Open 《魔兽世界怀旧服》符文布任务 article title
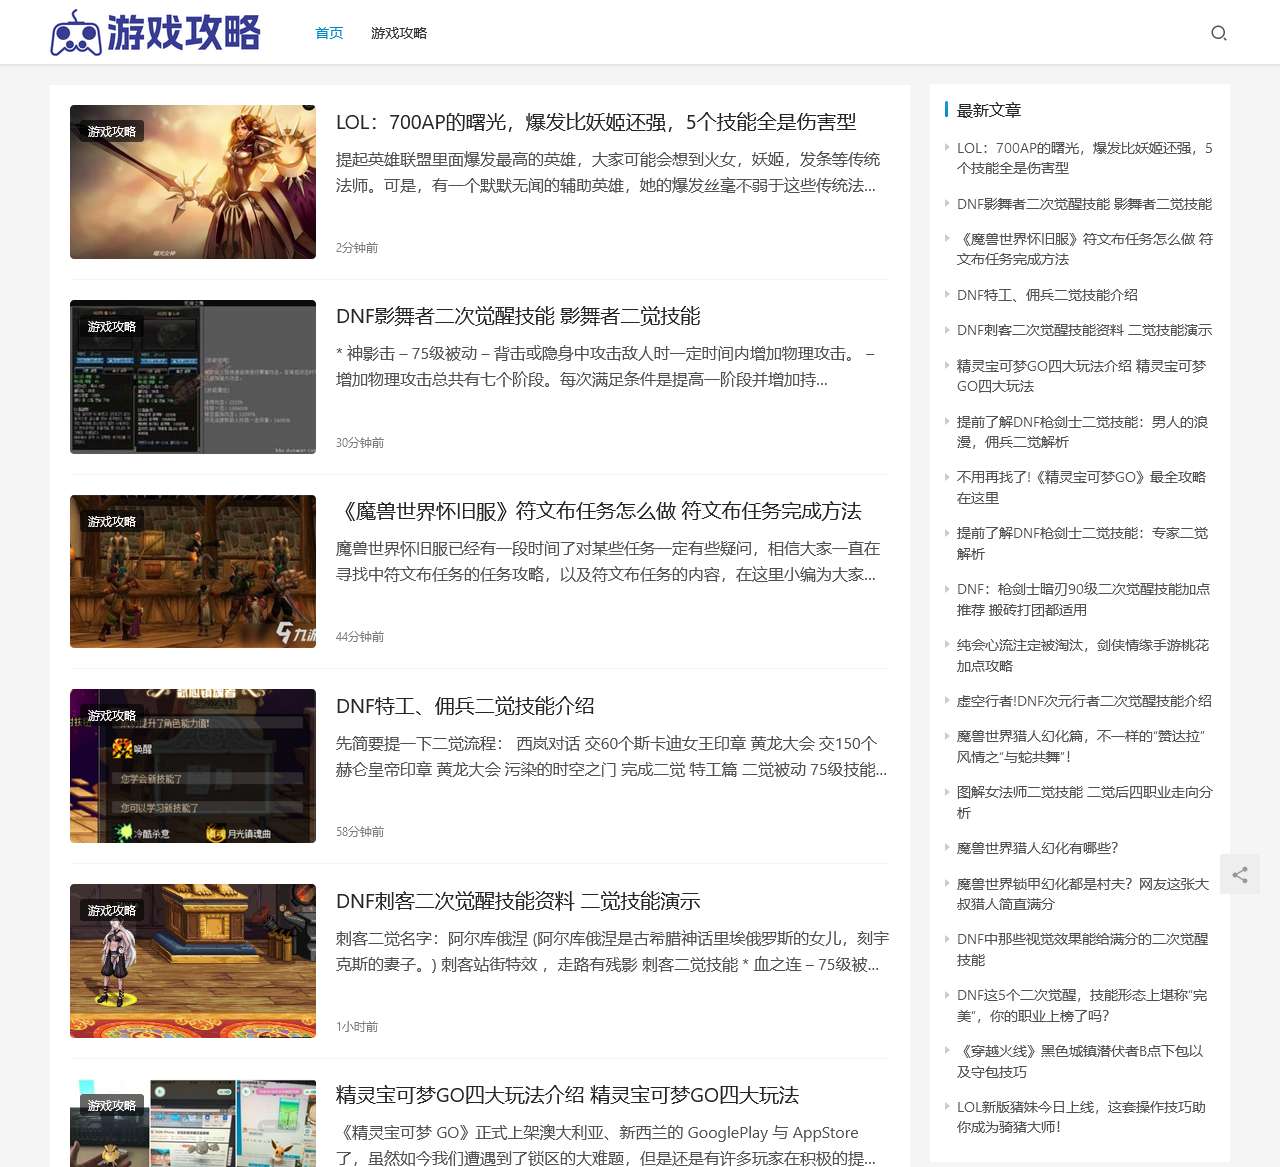Viewport: 1280px width, 1167px height. click(x=599, y=511)
